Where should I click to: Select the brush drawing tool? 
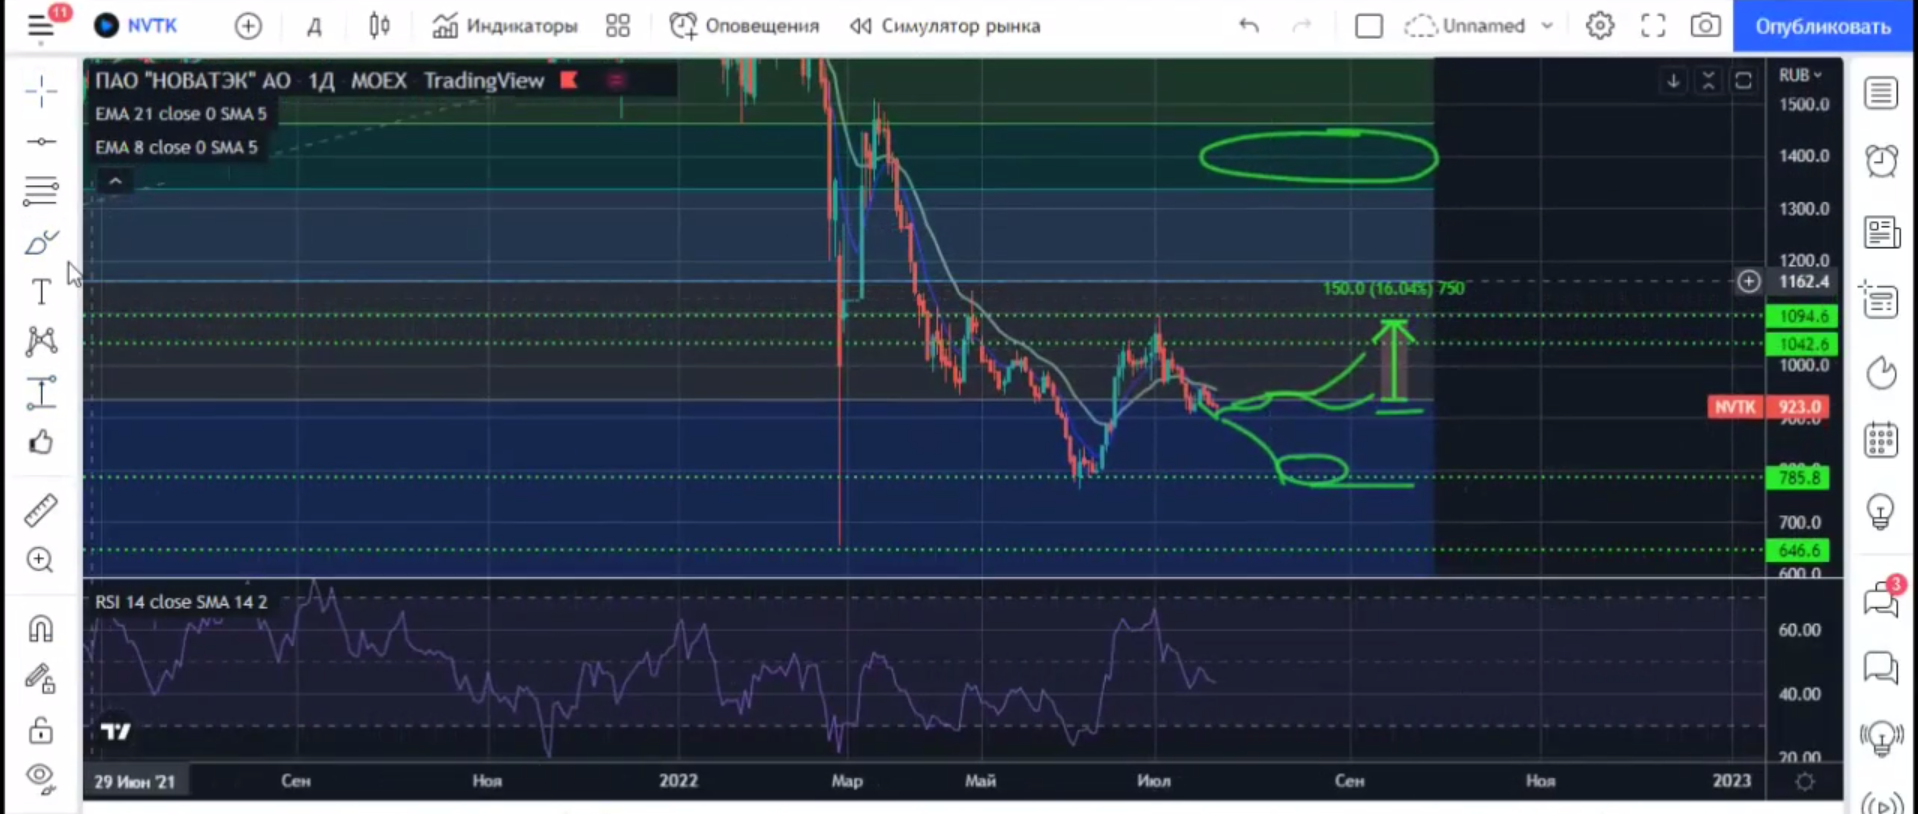point(41,243)
